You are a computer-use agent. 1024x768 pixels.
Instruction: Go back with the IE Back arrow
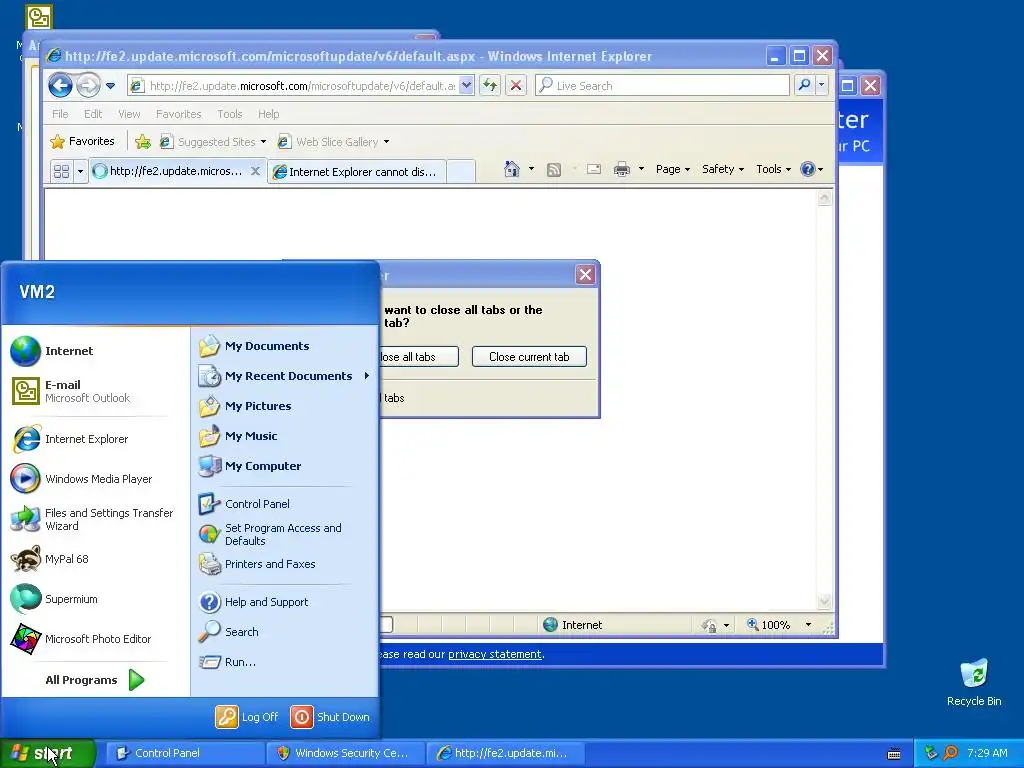60,85
